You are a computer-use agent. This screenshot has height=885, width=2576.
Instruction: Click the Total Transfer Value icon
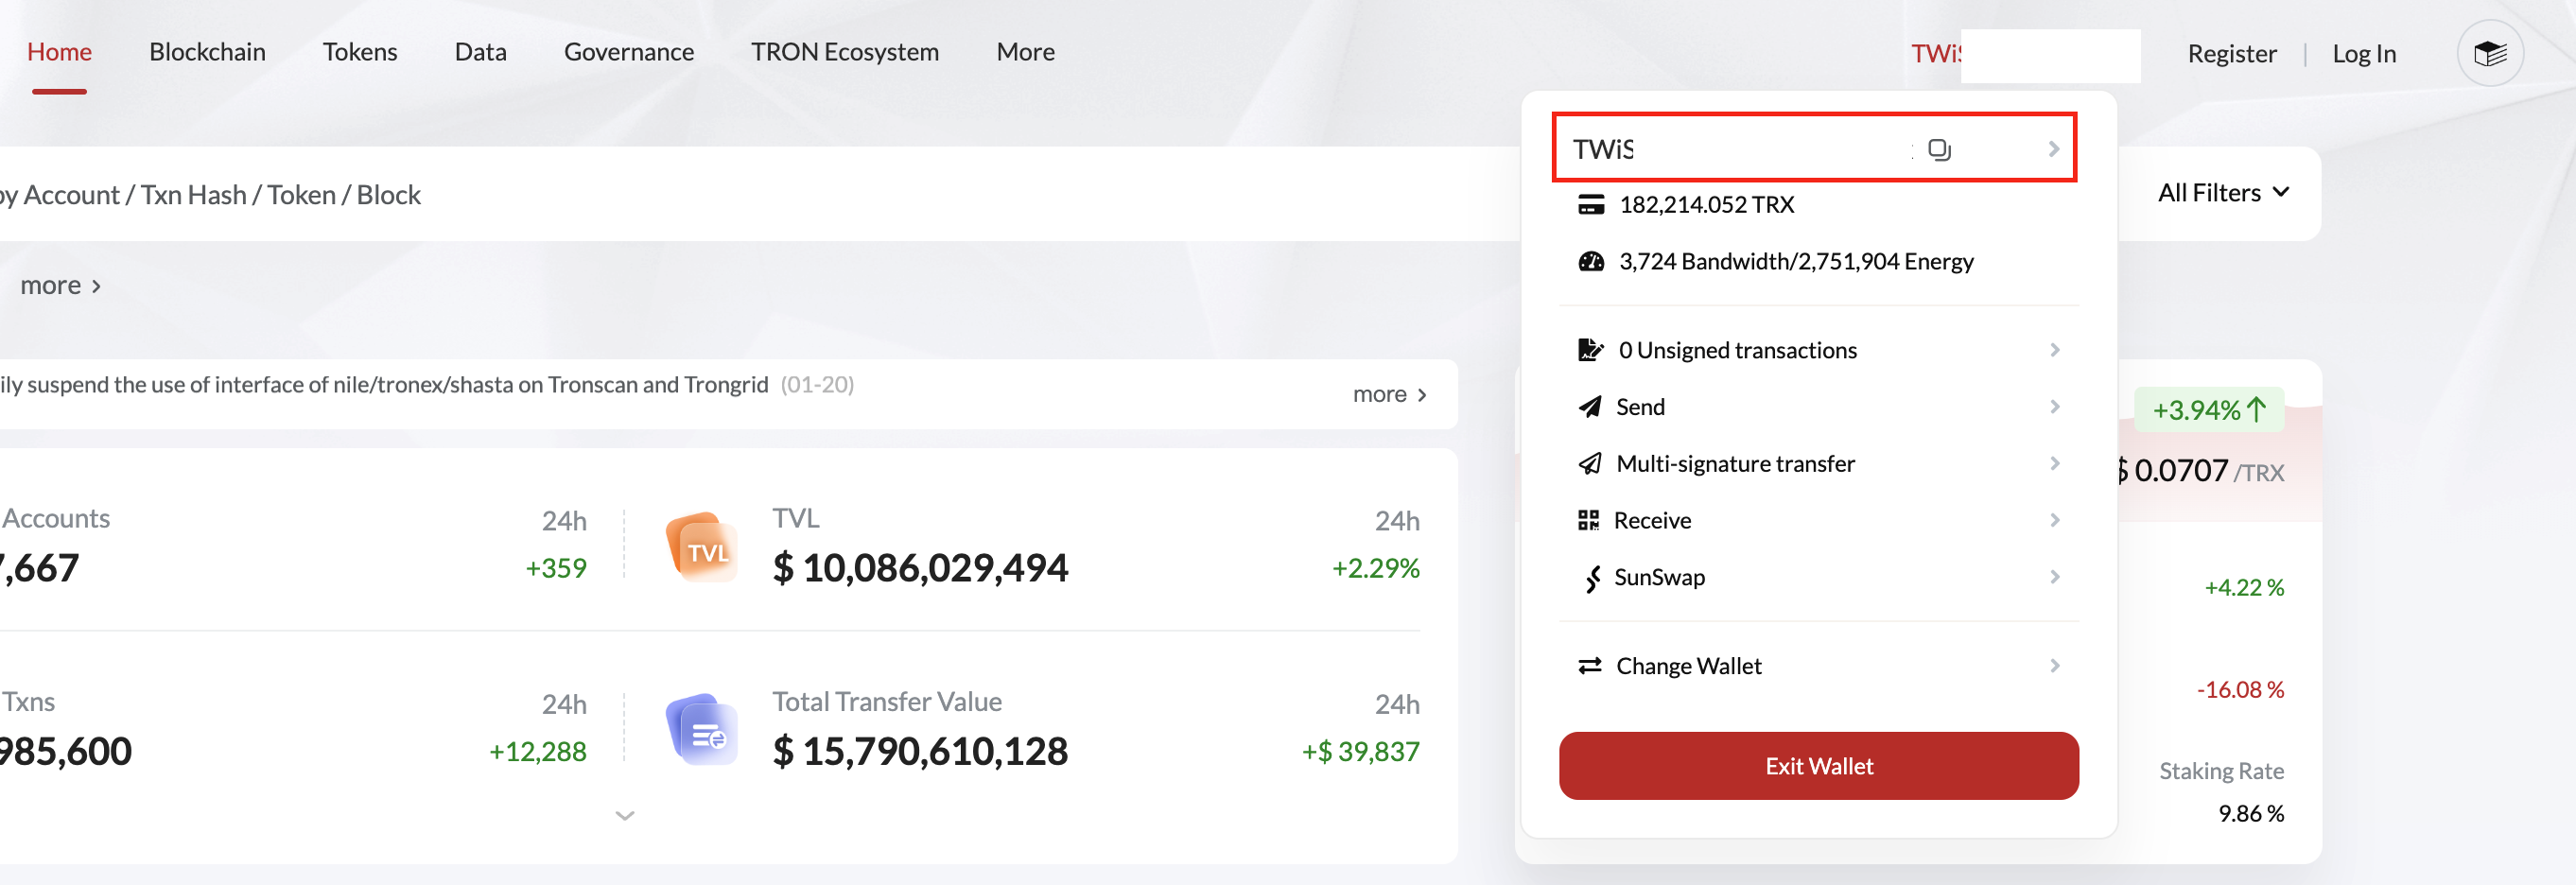pyautogui.click(x=702, y=730)
